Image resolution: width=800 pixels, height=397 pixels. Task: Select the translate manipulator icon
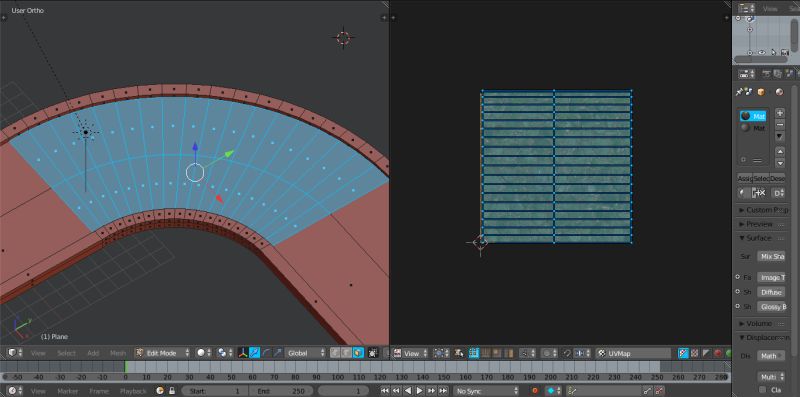tap(255, 353)
